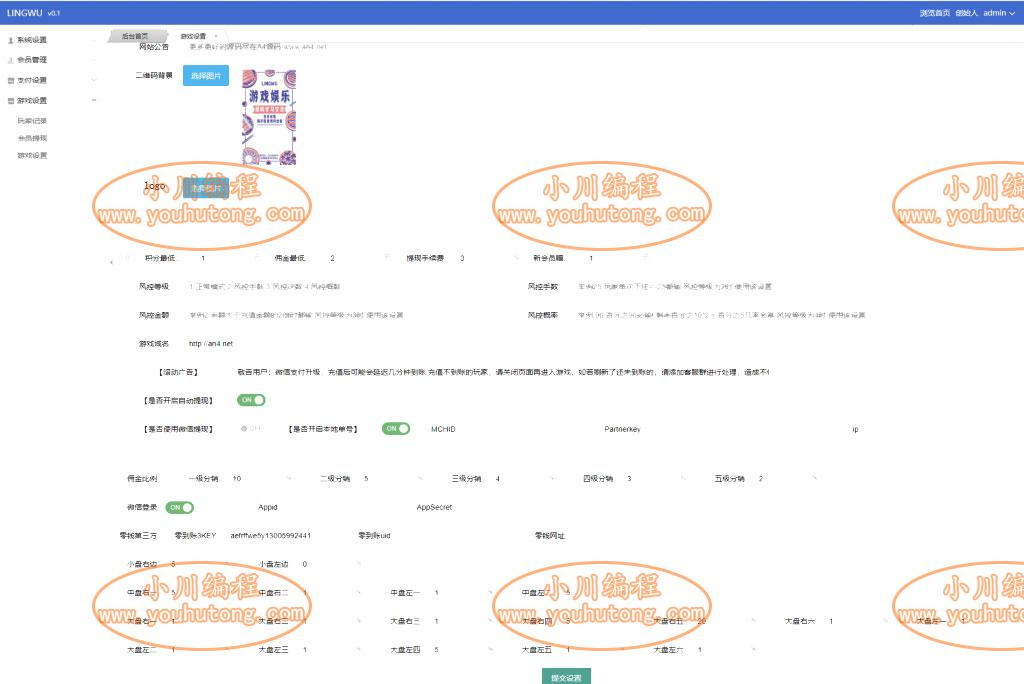Click the 大盘左六 input field

(x=725, y=650)
